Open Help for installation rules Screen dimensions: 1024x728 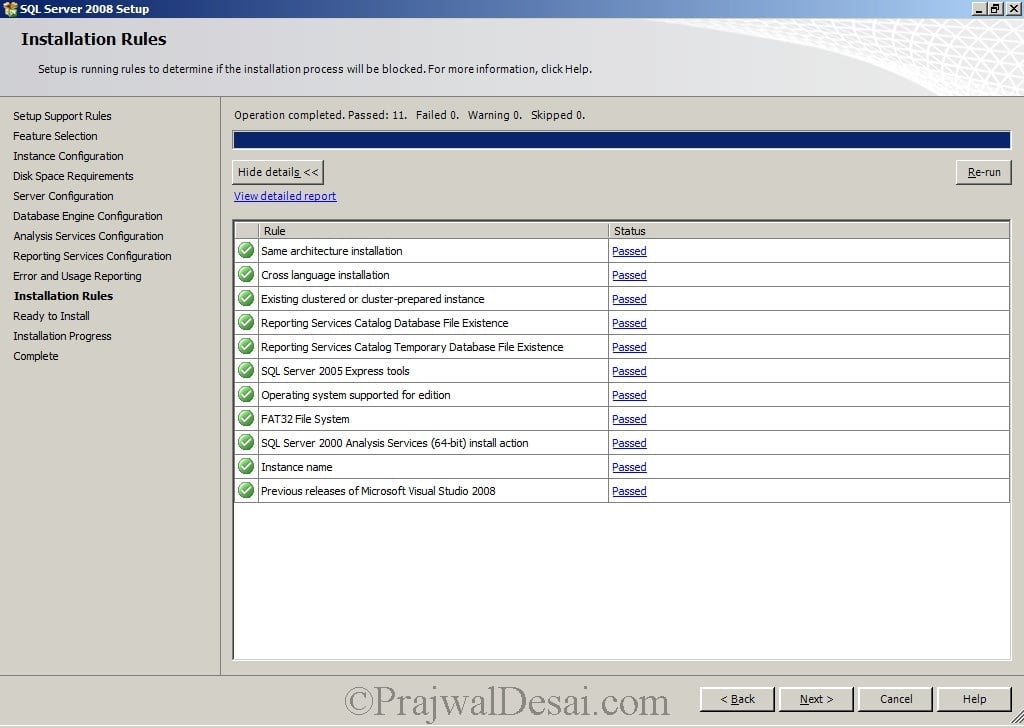tap(974, 699)
